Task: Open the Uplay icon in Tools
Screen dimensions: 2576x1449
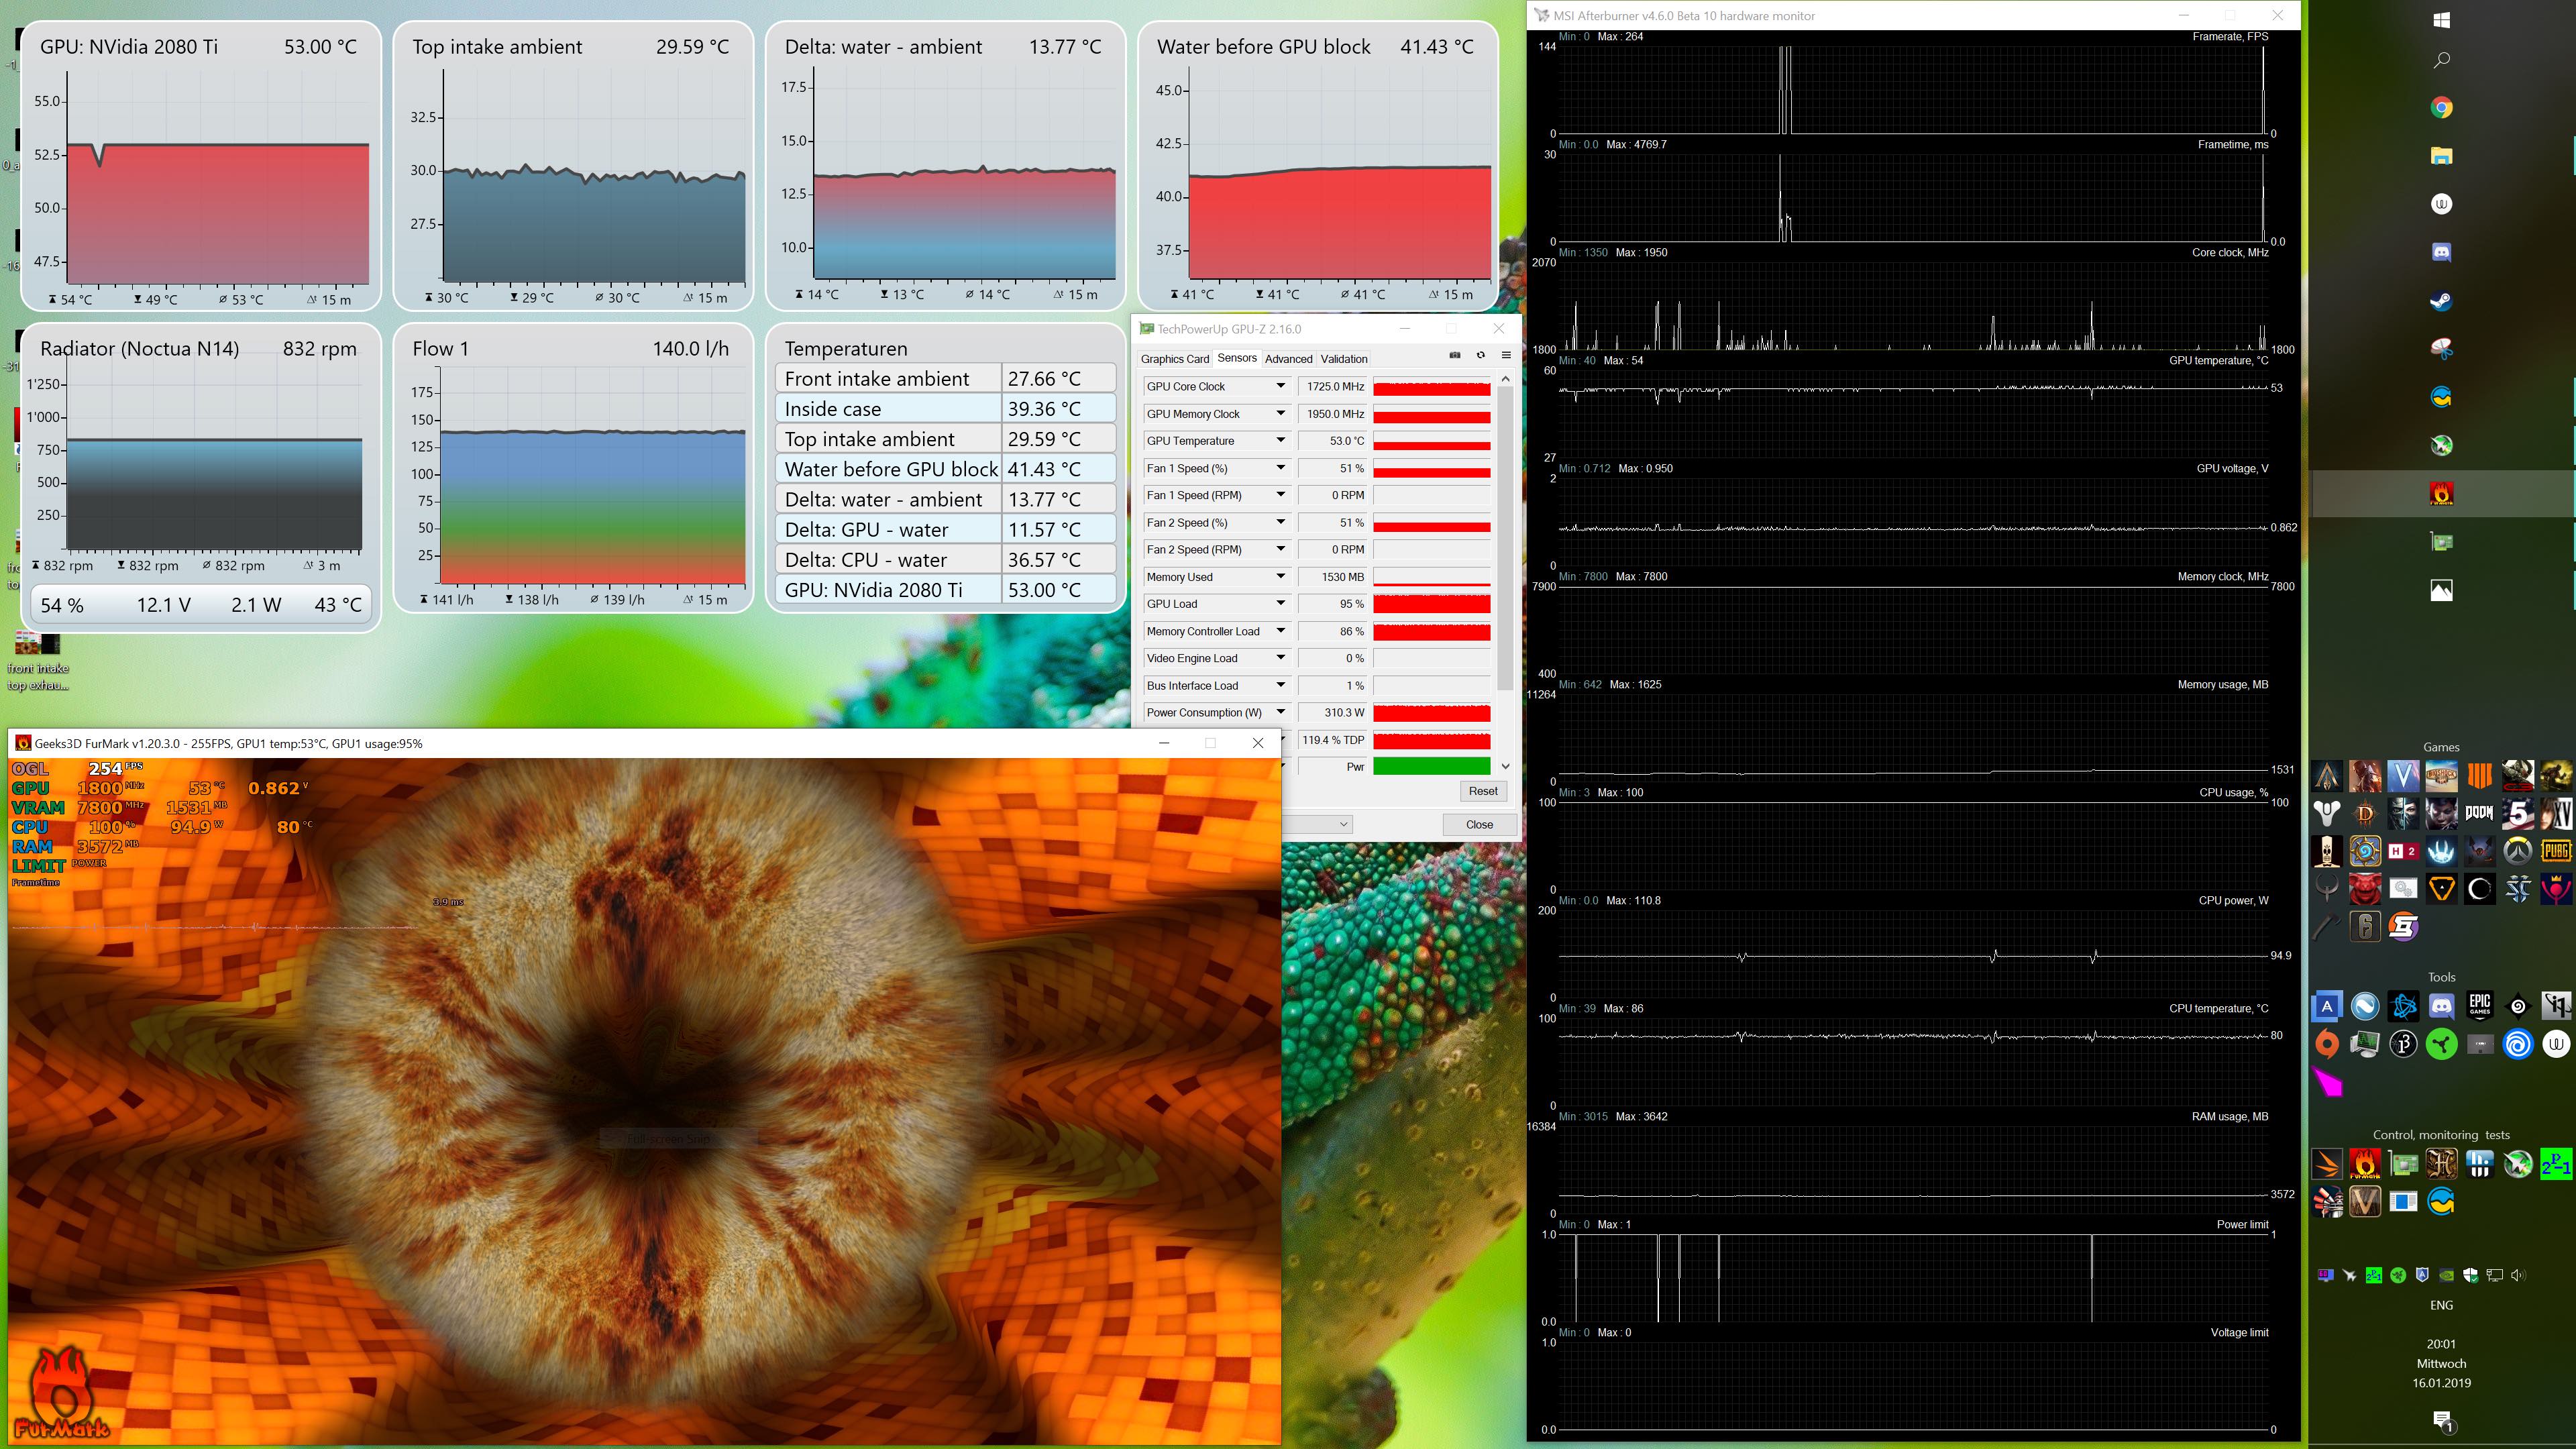Action: coord(2518,1045)
